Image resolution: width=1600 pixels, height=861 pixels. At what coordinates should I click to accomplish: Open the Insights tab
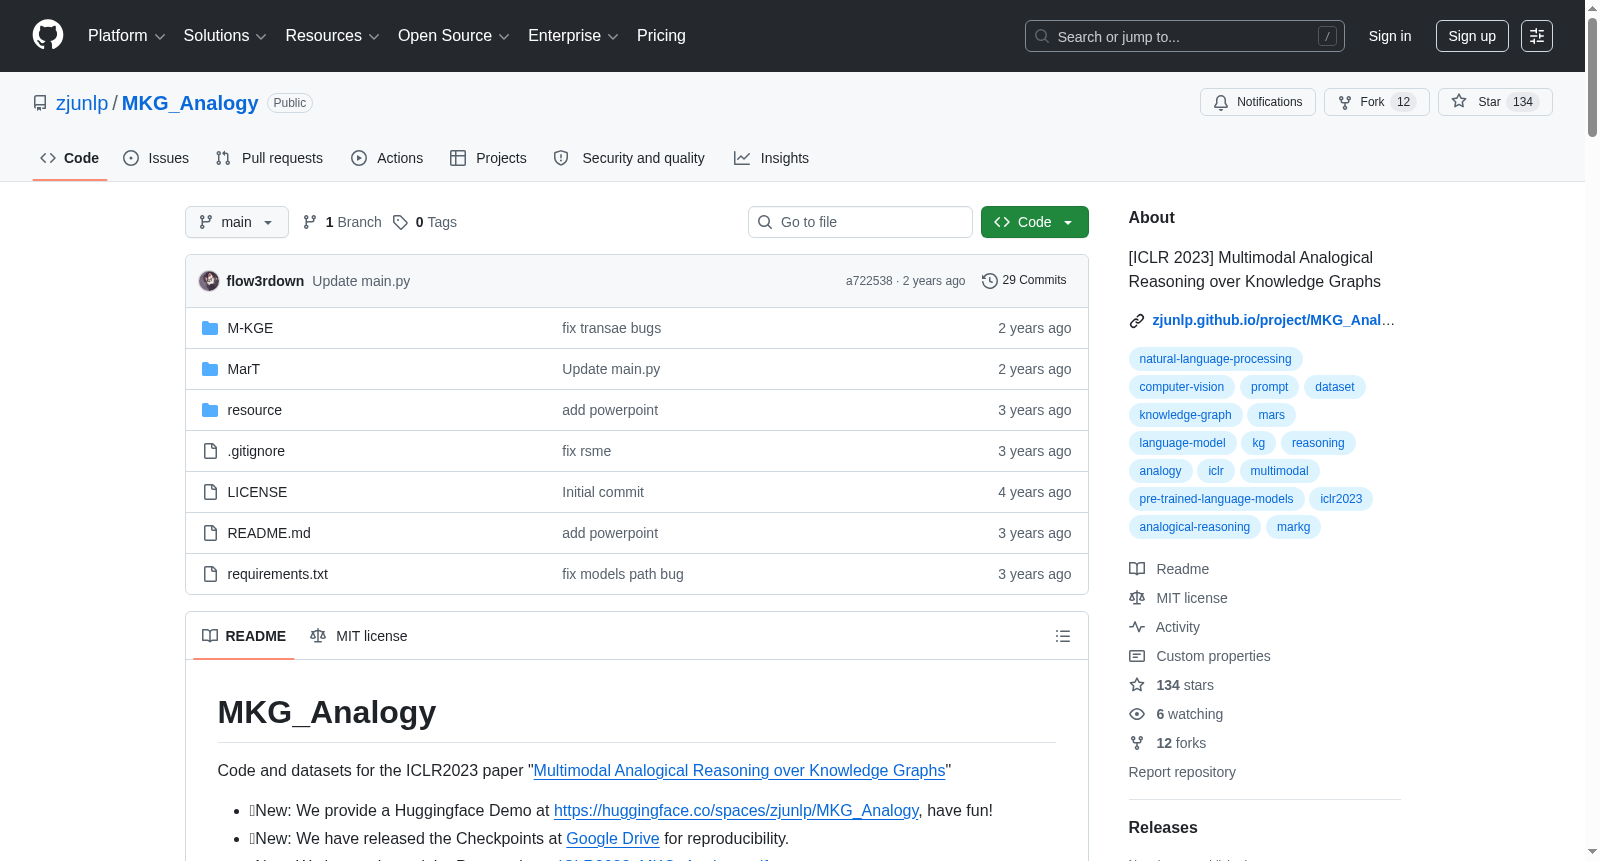click(x=771, y=158)
